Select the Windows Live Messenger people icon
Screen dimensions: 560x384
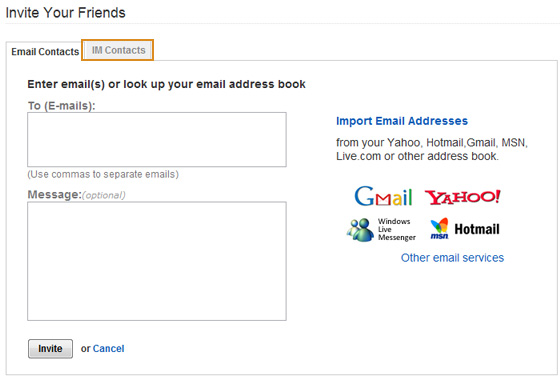tap(360, 230)
